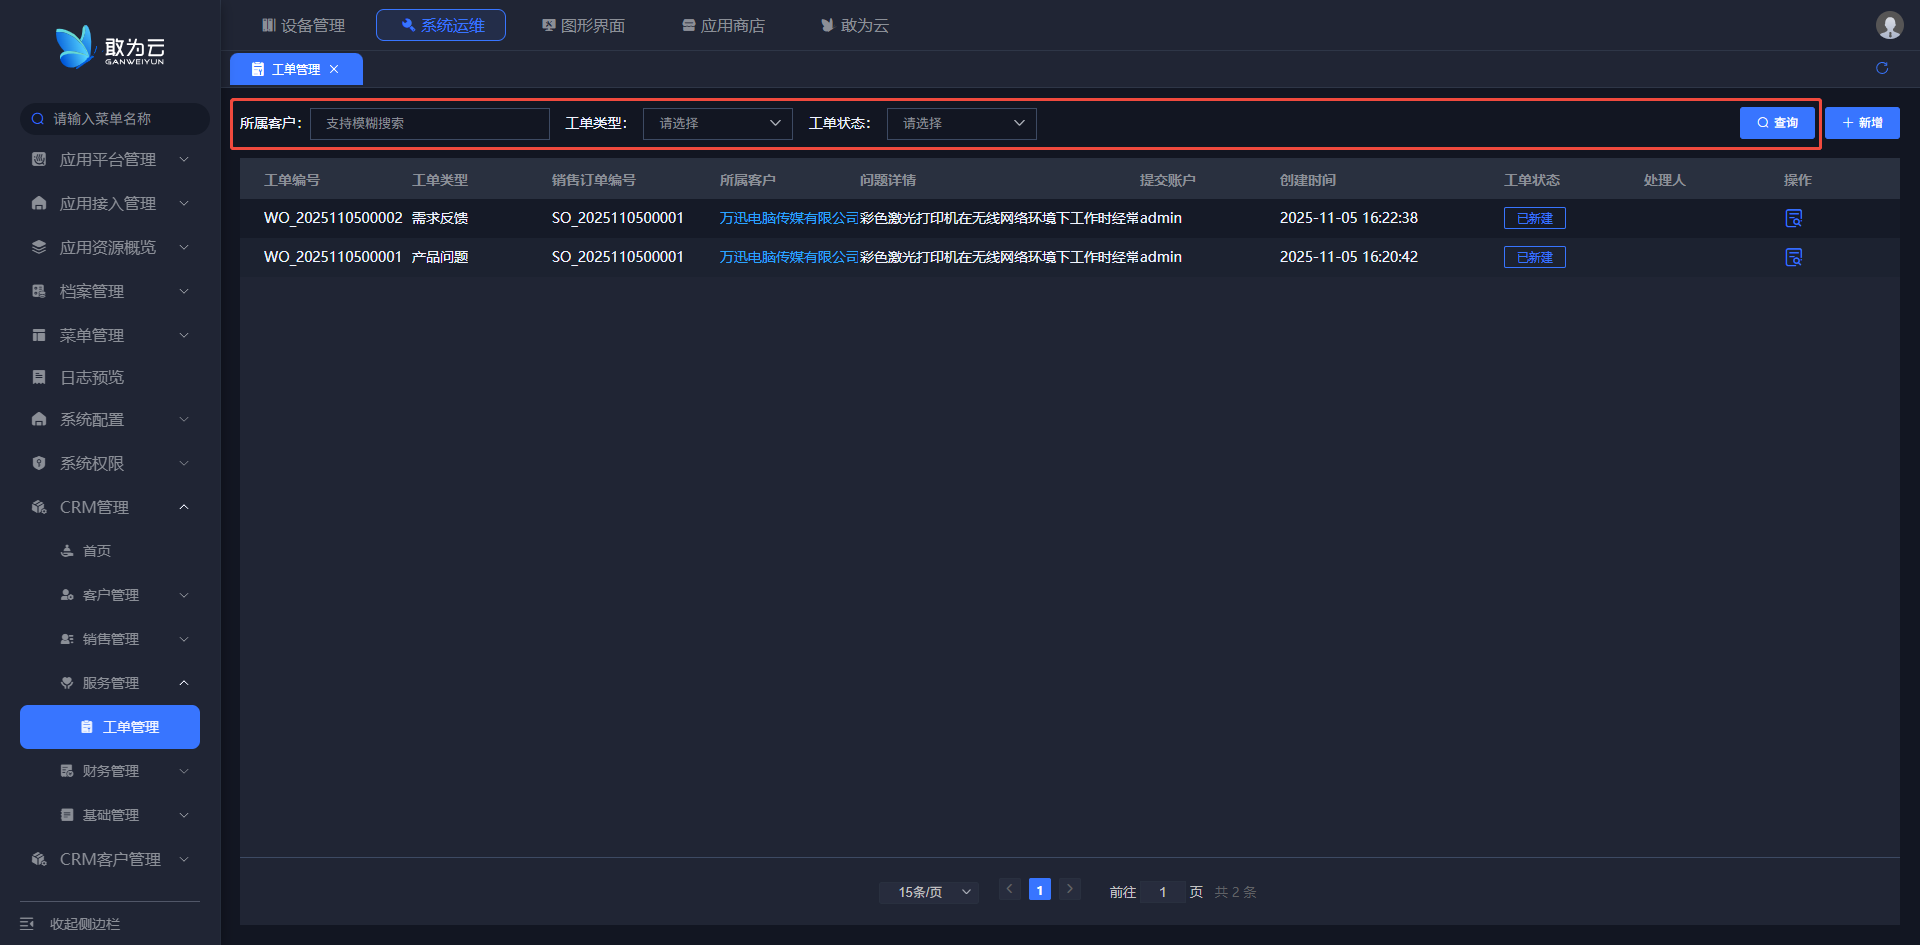Click the sidebar menu search icon
Viewport: 1920px width, 945px height.
click(x=38, y=119)
